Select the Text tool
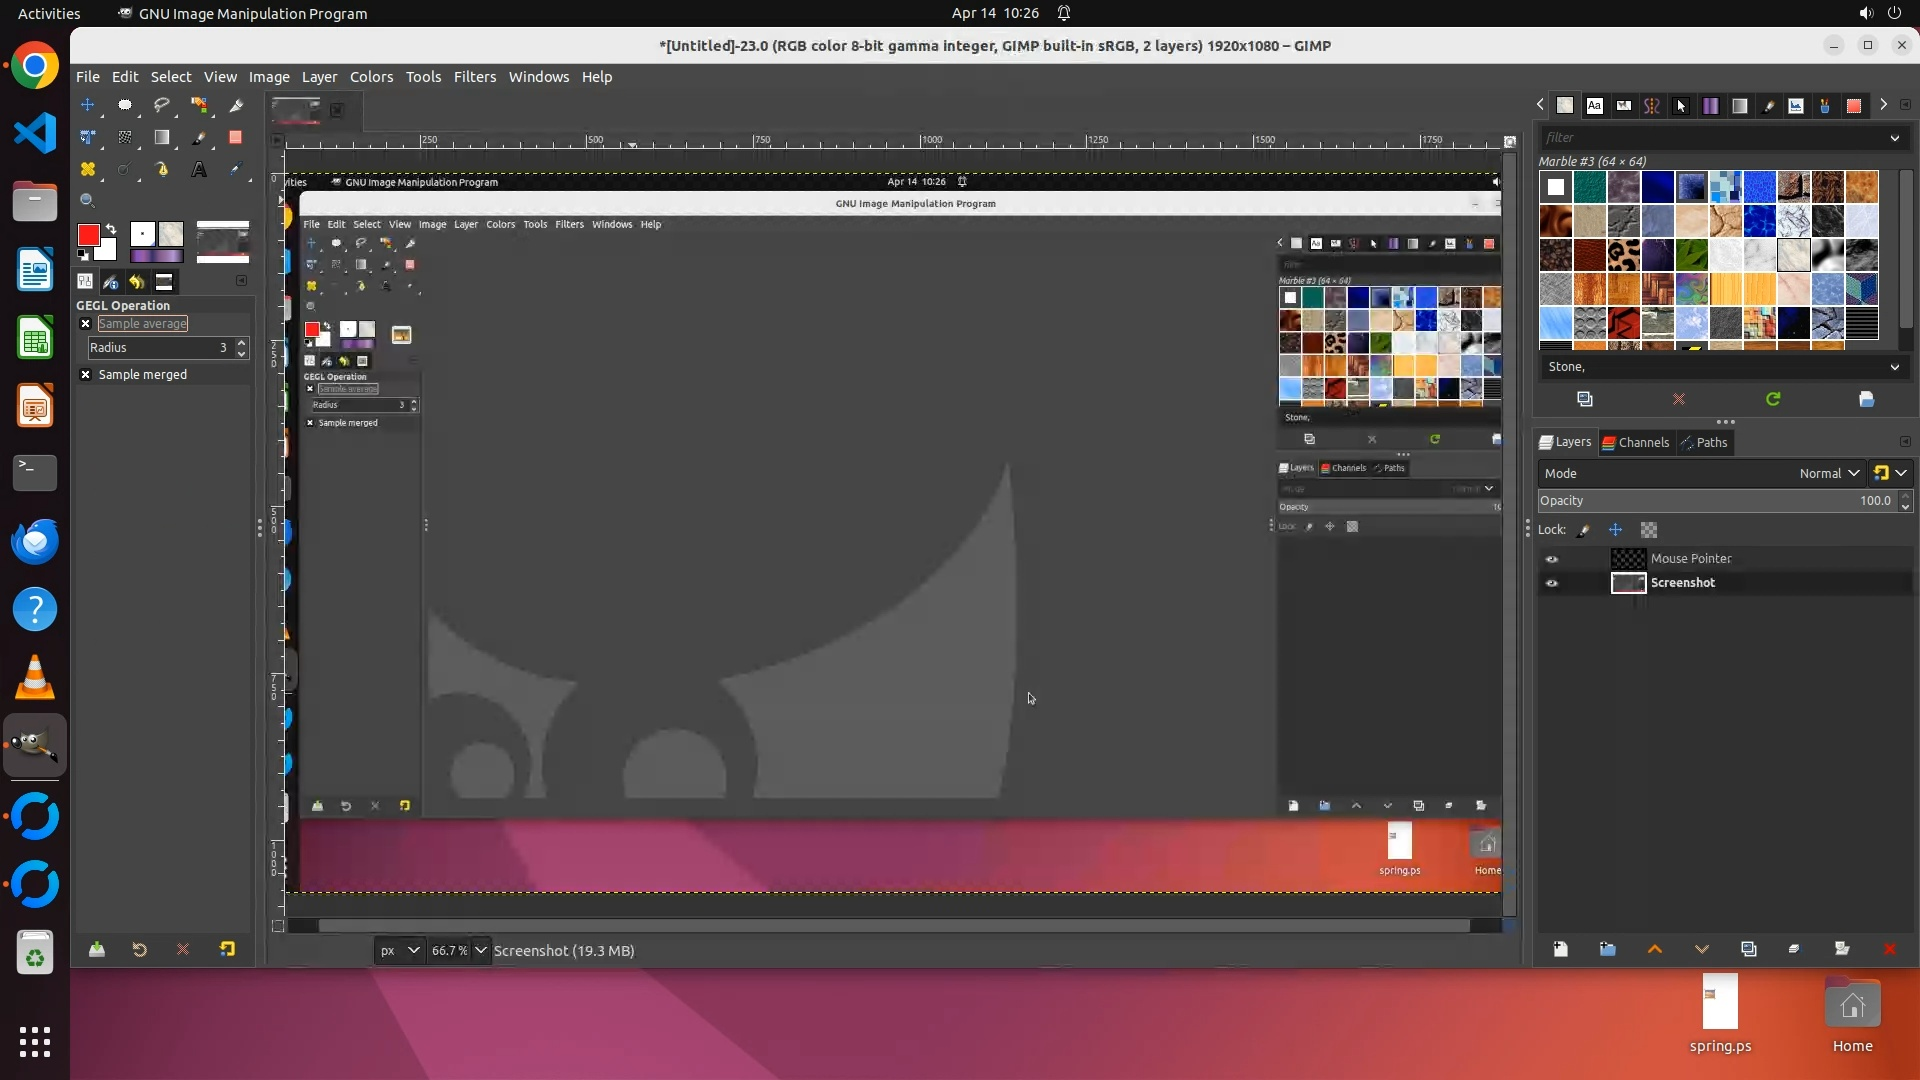1920x1080 pixels. pos(199,170)
